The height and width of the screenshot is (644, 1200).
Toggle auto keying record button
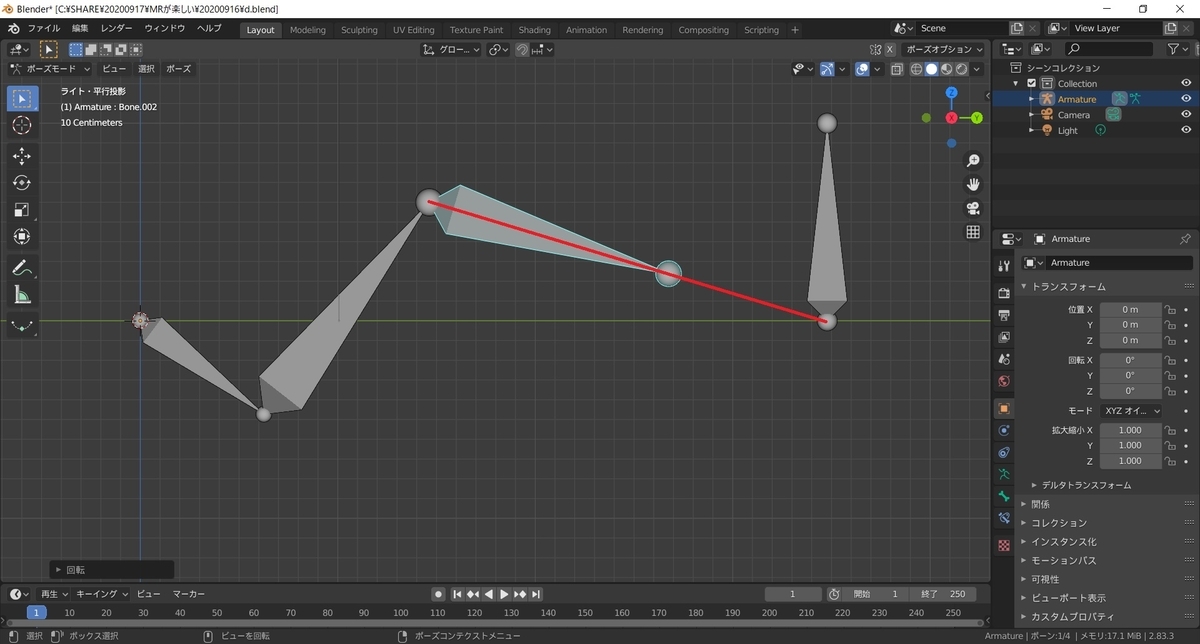pyautogui.click(x=438, y=594)
